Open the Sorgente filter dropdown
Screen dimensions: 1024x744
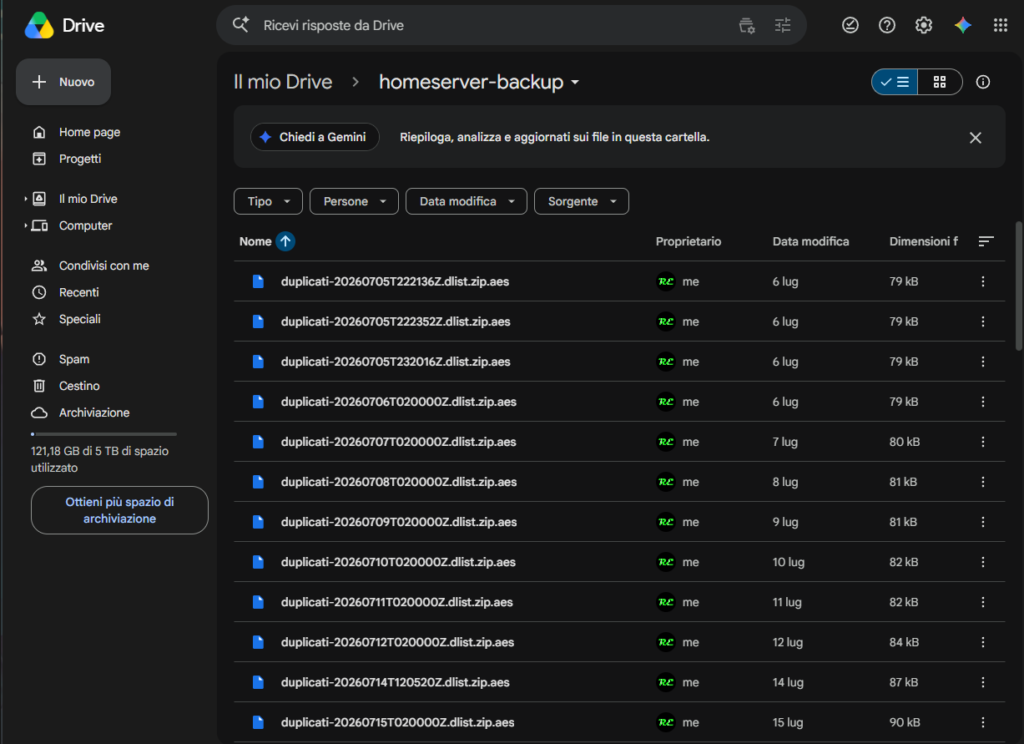click(x=581, y=201)
